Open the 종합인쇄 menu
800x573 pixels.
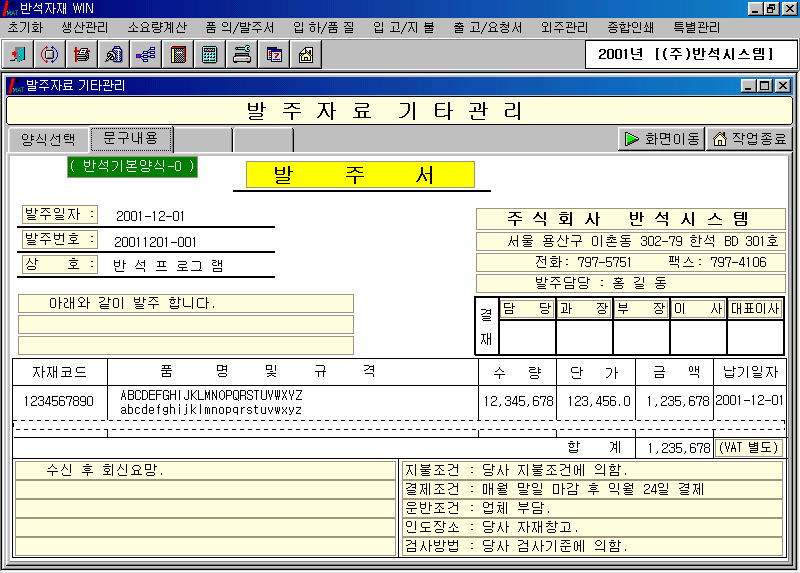coord(631,27)
